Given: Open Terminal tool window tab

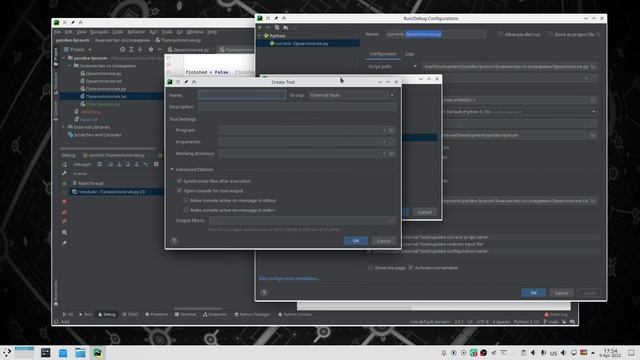Looking at the screenshot, I should point(185,314).
